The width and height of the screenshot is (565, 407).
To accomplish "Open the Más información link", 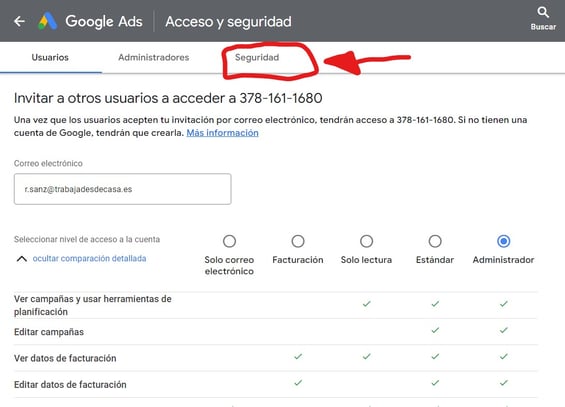I will (222, 133).
